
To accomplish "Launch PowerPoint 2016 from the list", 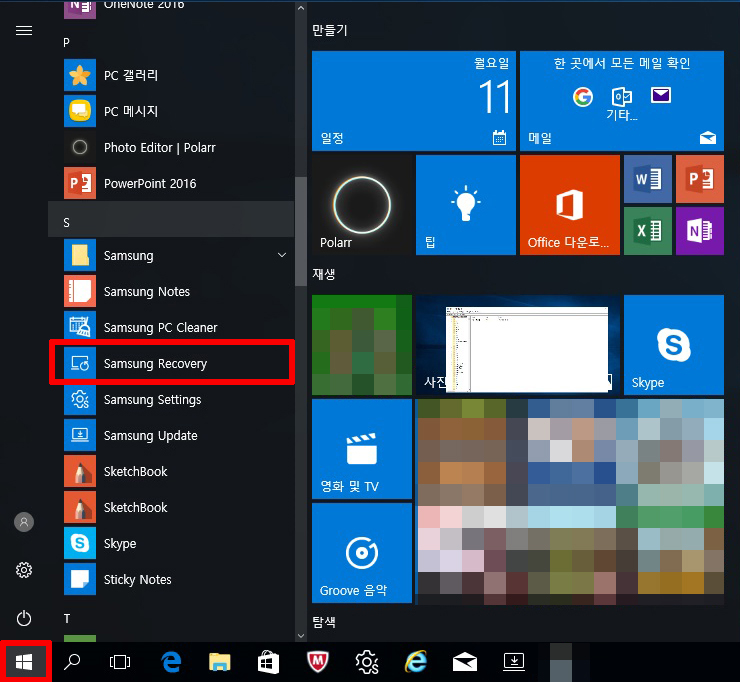I will click(x=171, y=183).
